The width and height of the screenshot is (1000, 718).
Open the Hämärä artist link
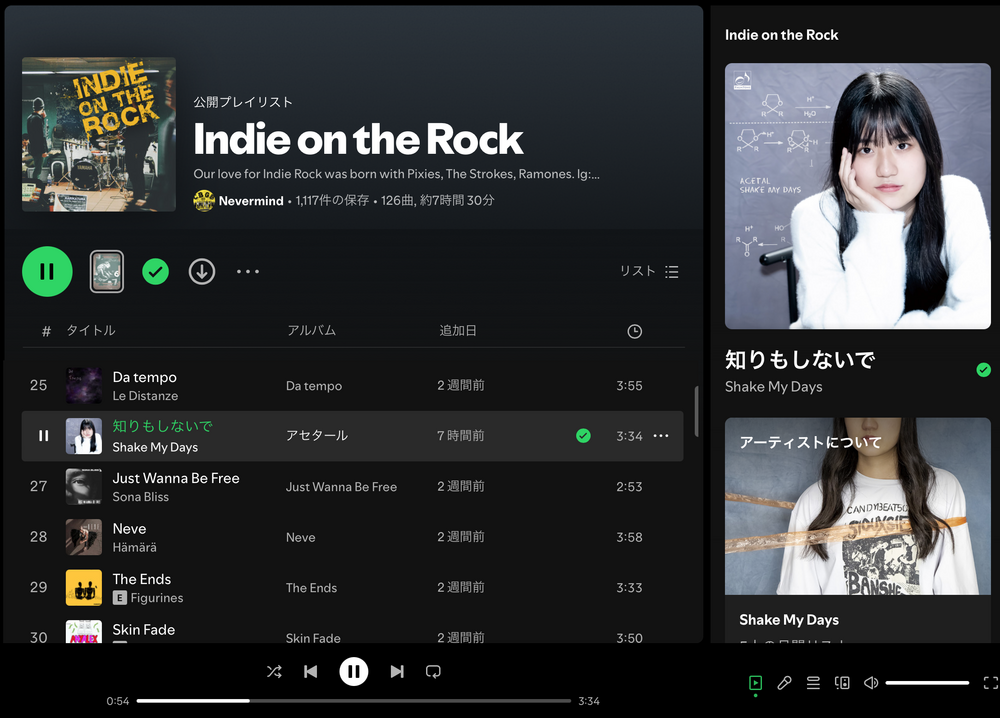[135, 547]
